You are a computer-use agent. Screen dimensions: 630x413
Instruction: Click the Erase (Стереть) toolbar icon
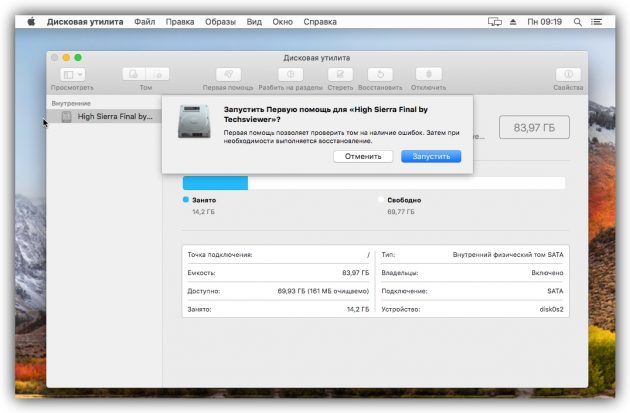click(340, 74)
